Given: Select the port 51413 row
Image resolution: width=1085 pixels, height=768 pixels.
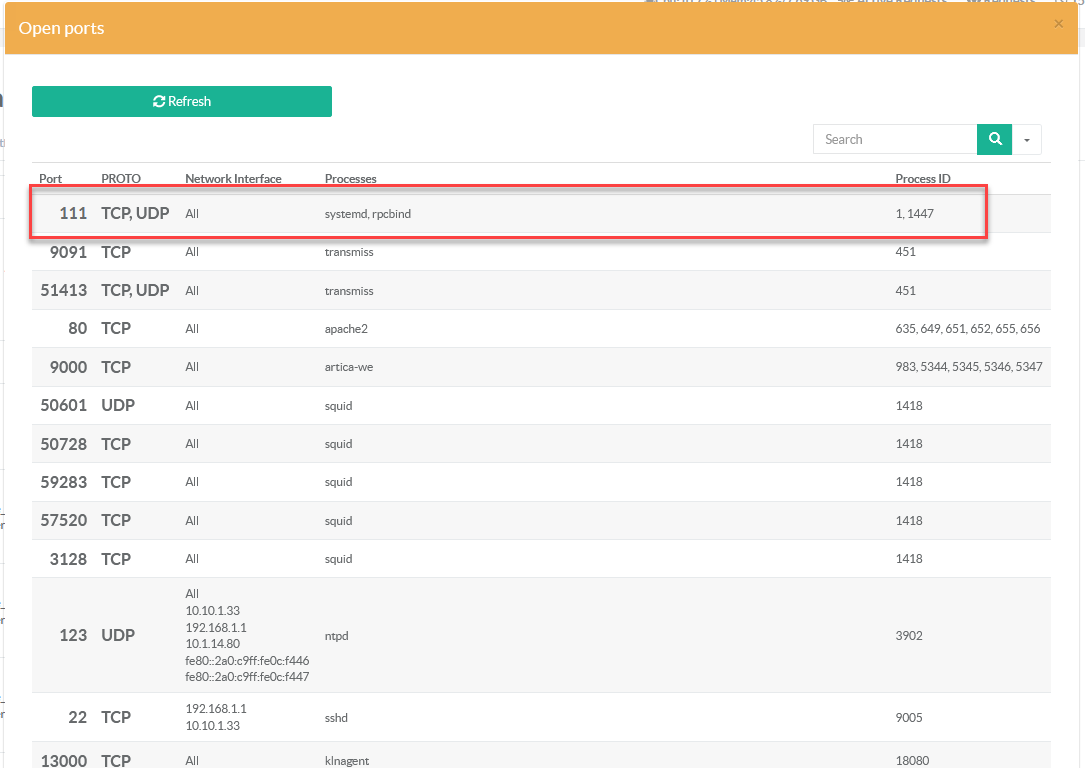Looking at the screenshot, I should click(540, 291).
